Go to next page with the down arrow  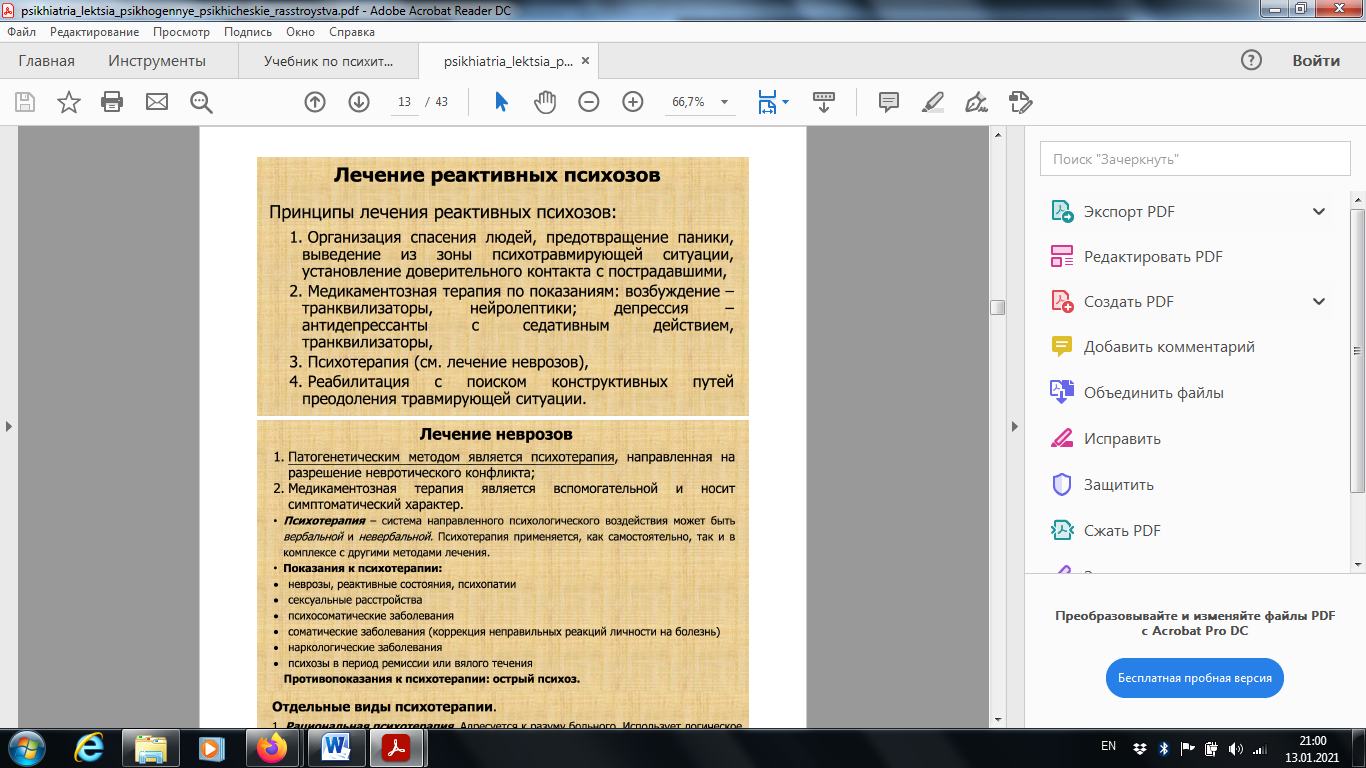pos(359,102)
